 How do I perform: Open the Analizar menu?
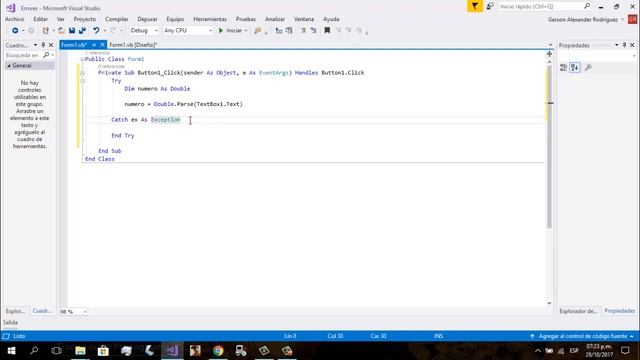click(275, 19)
